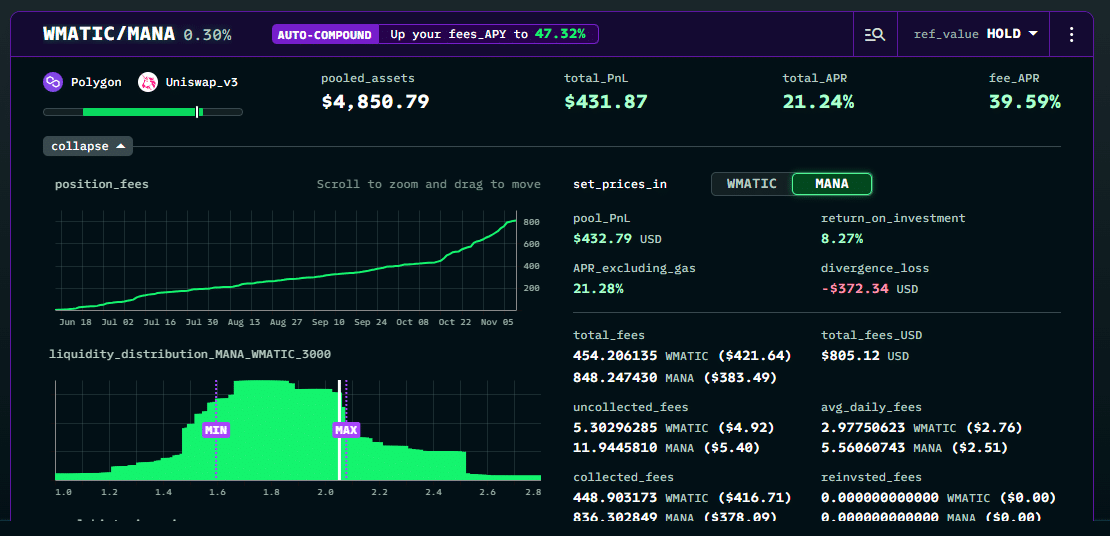The width and height of the screenshot is (1110, 536).
Task: Click pool_PnL value $432.79
Action: pos(602,239)
